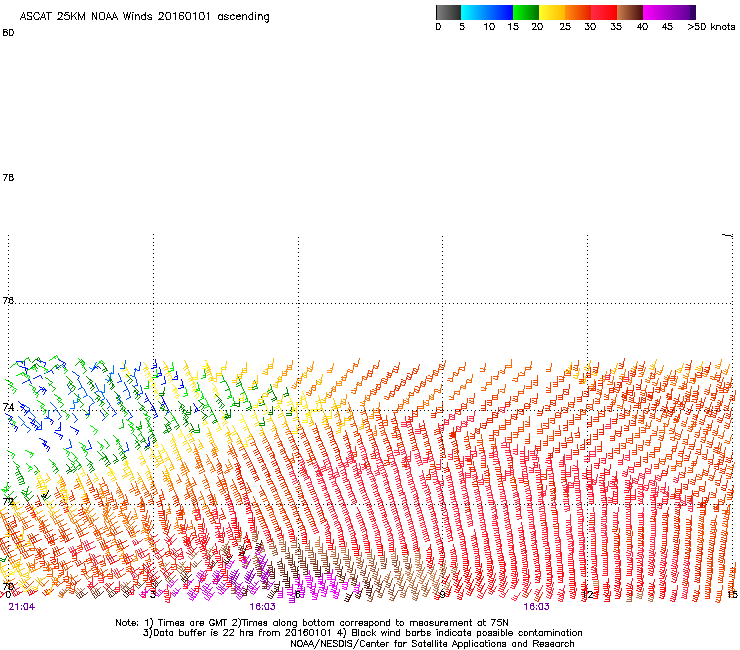Click the '>50 knots' legend label
The image size is (740, 650).
[x=711, y=27]
